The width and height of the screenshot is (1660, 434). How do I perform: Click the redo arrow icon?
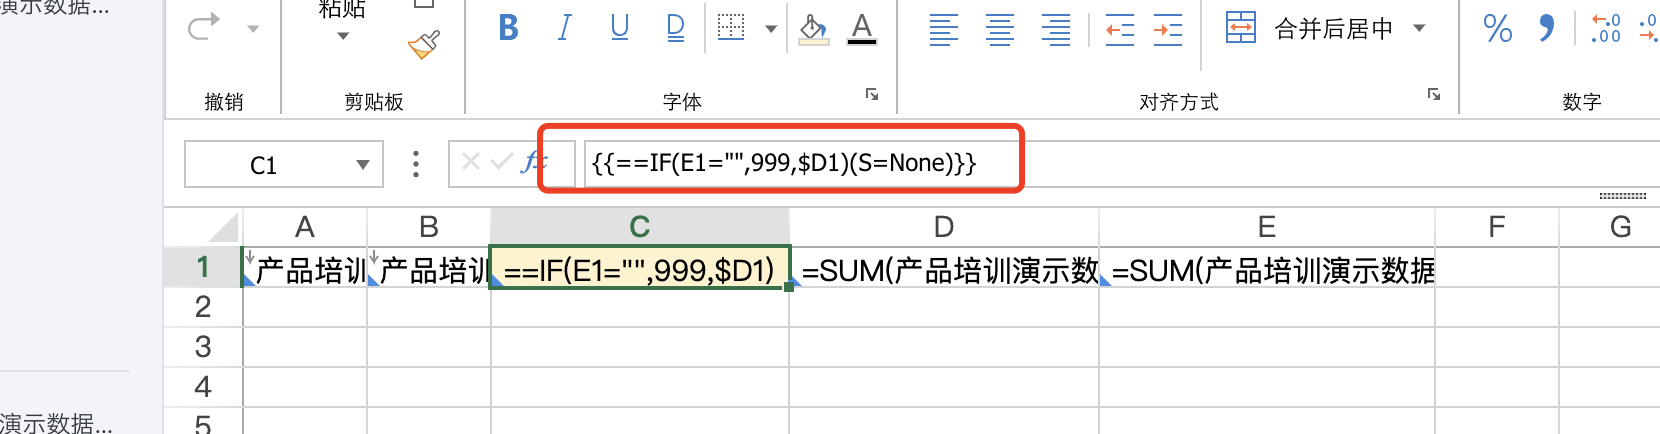click(204, 27)
